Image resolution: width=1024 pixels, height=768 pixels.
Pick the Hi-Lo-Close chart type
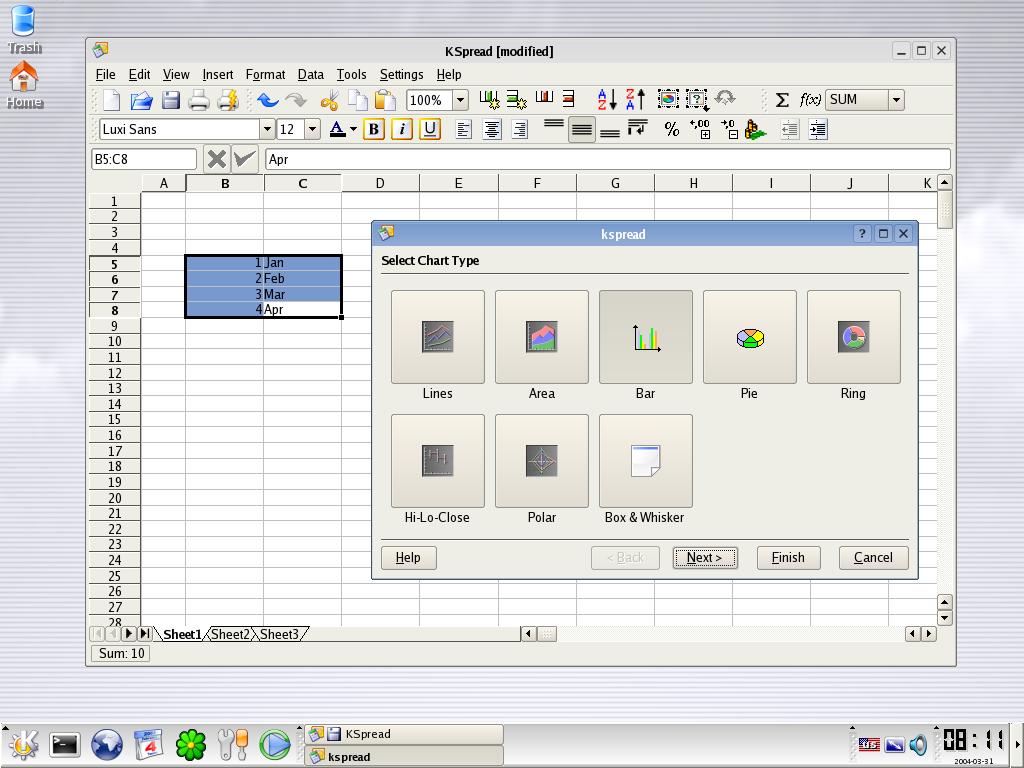[438, 461]
